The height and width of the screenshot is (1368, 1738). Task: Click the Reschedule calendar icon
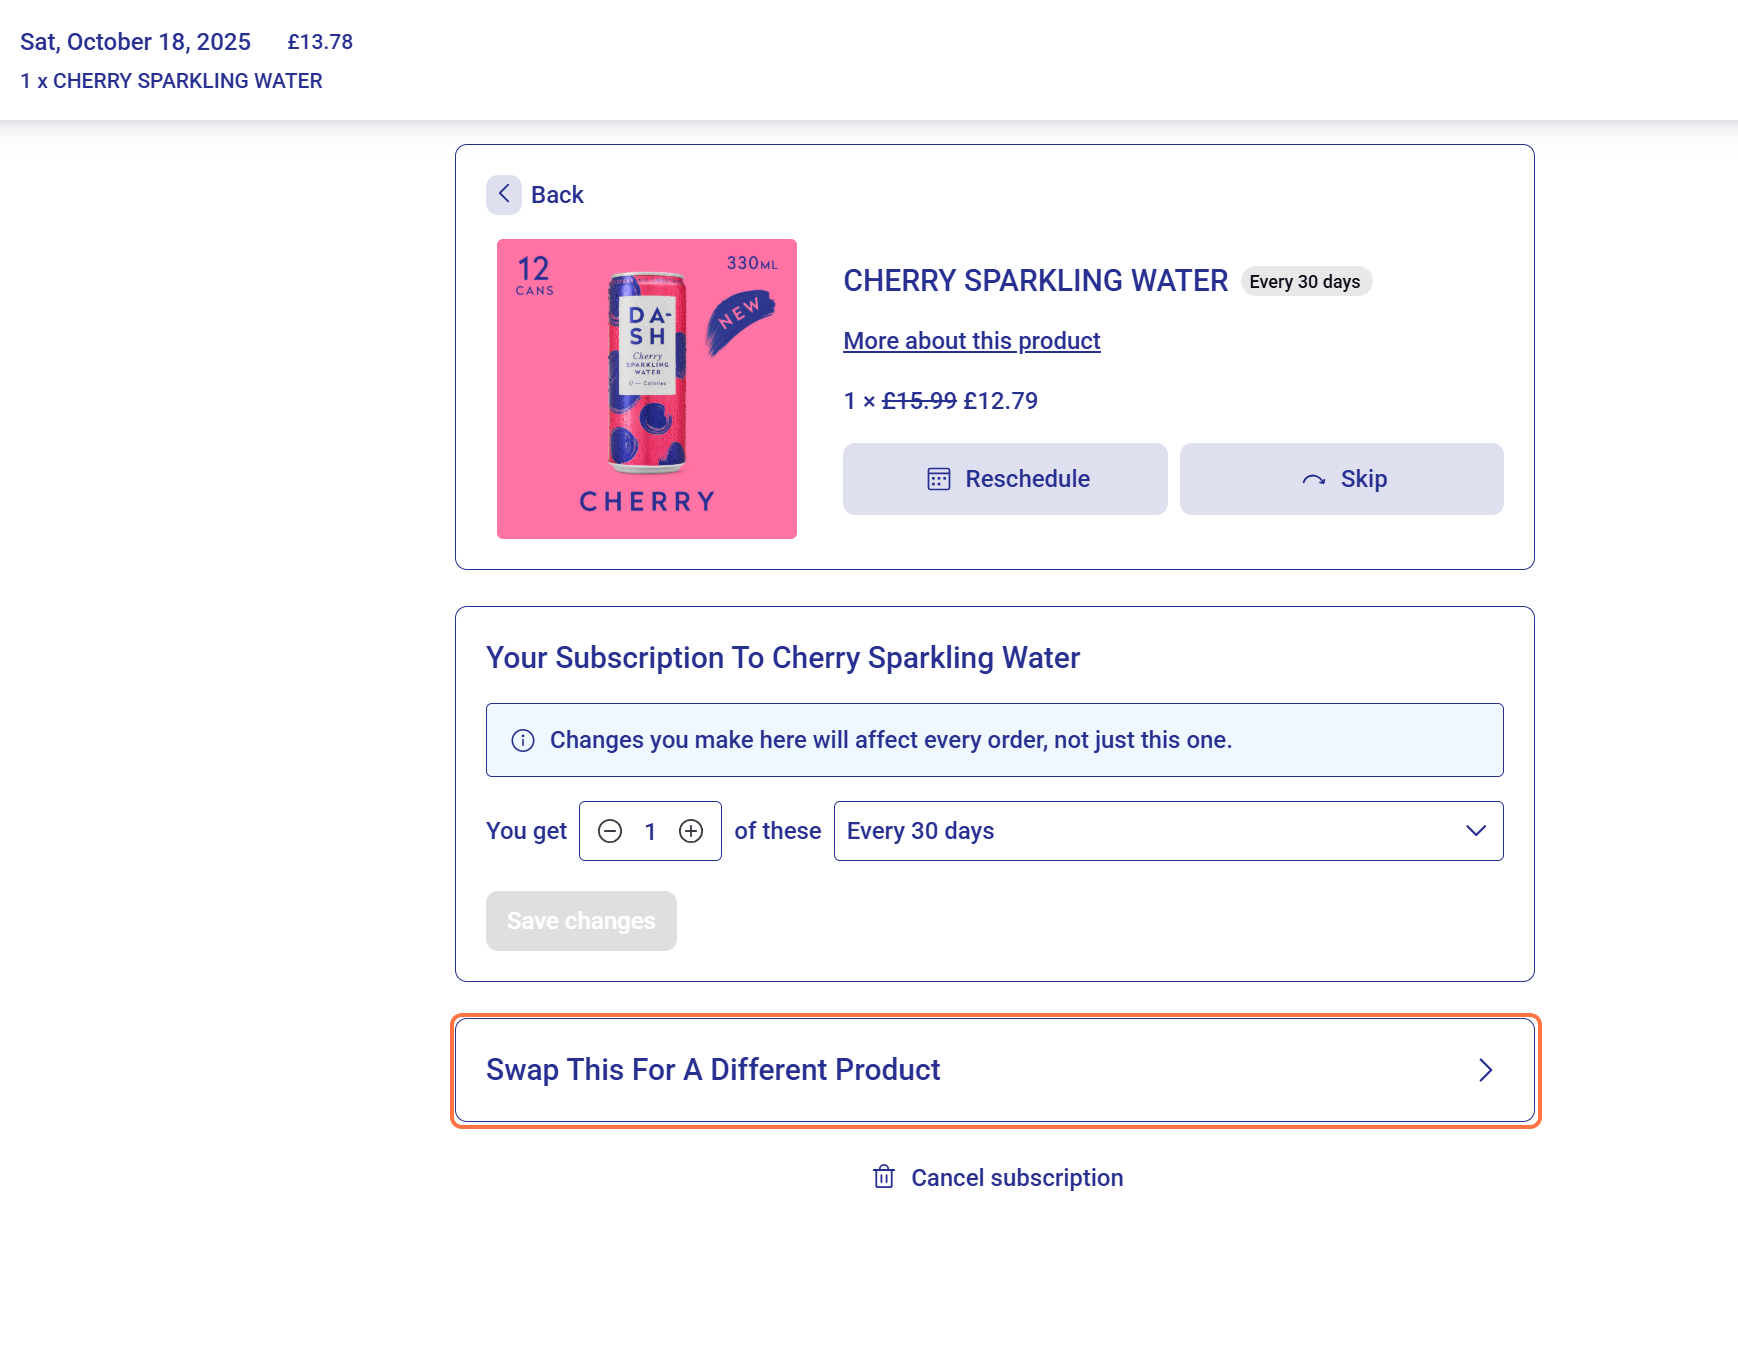click(x=938, y=479)
